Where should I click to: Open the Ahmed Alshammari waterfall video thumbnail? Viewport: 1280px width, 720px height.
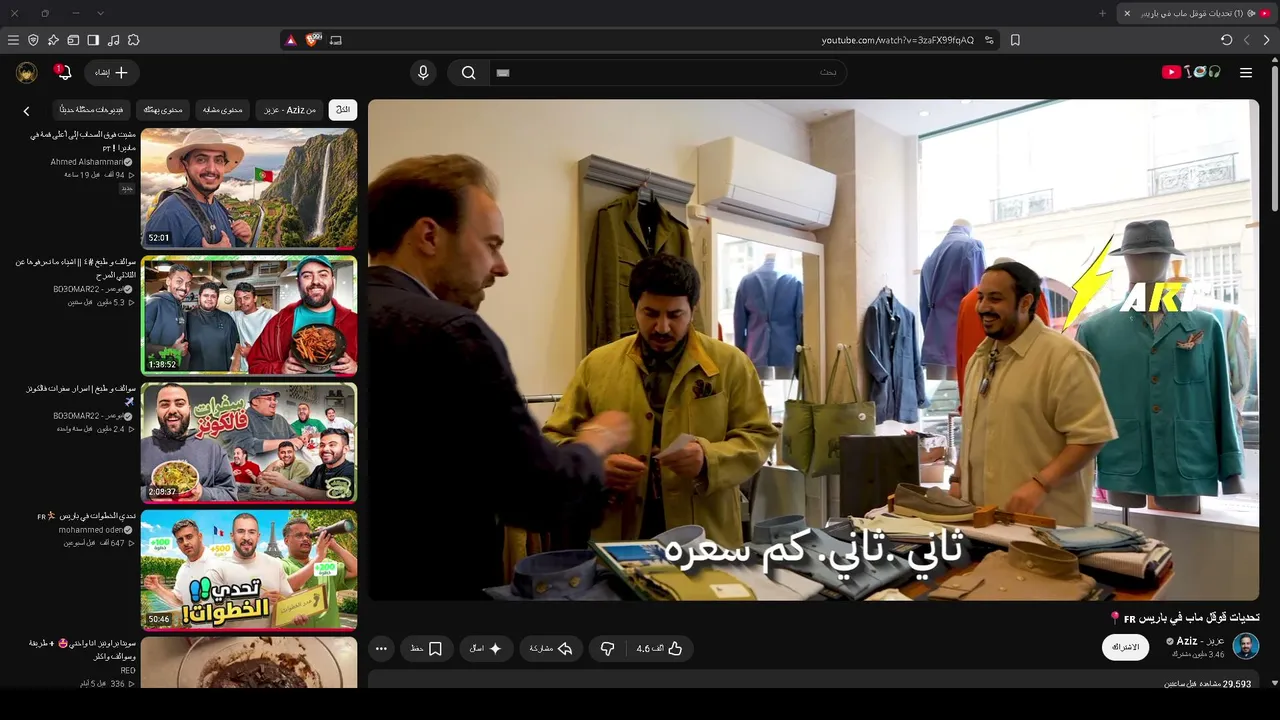[x=249, y=188]
